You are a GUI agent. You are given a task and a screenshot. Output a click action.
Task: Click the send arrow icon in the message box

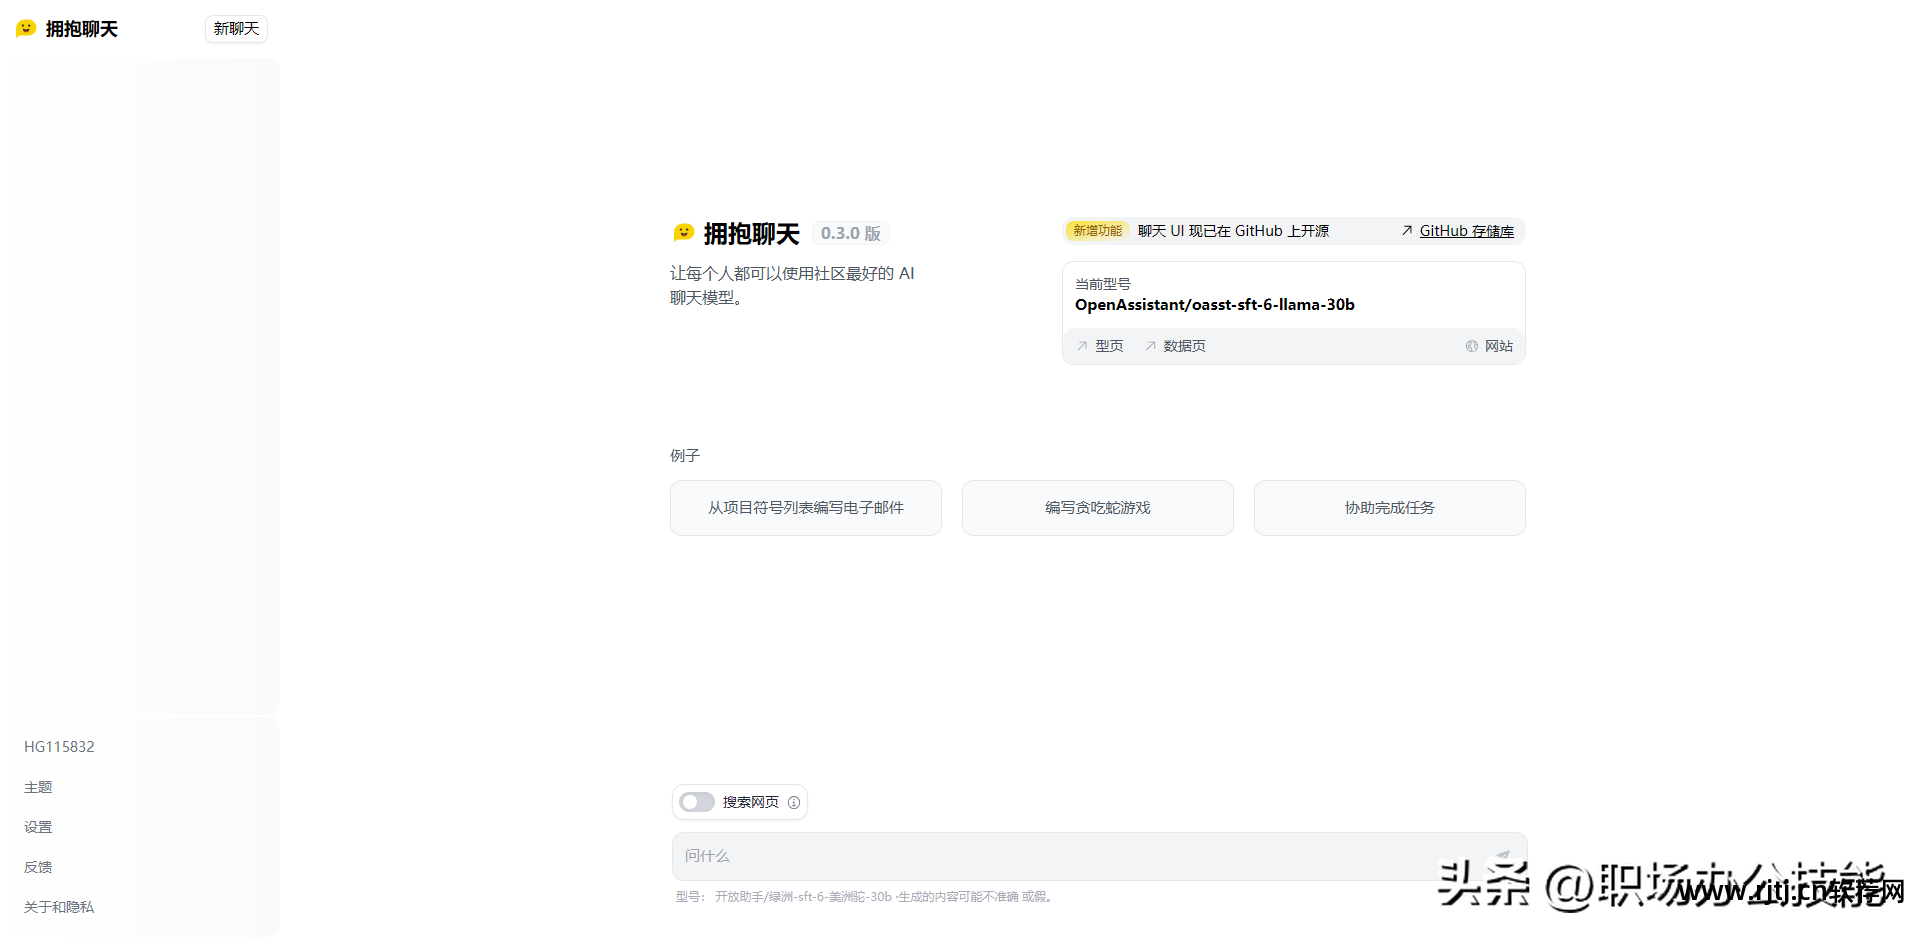coord(1503,855)
